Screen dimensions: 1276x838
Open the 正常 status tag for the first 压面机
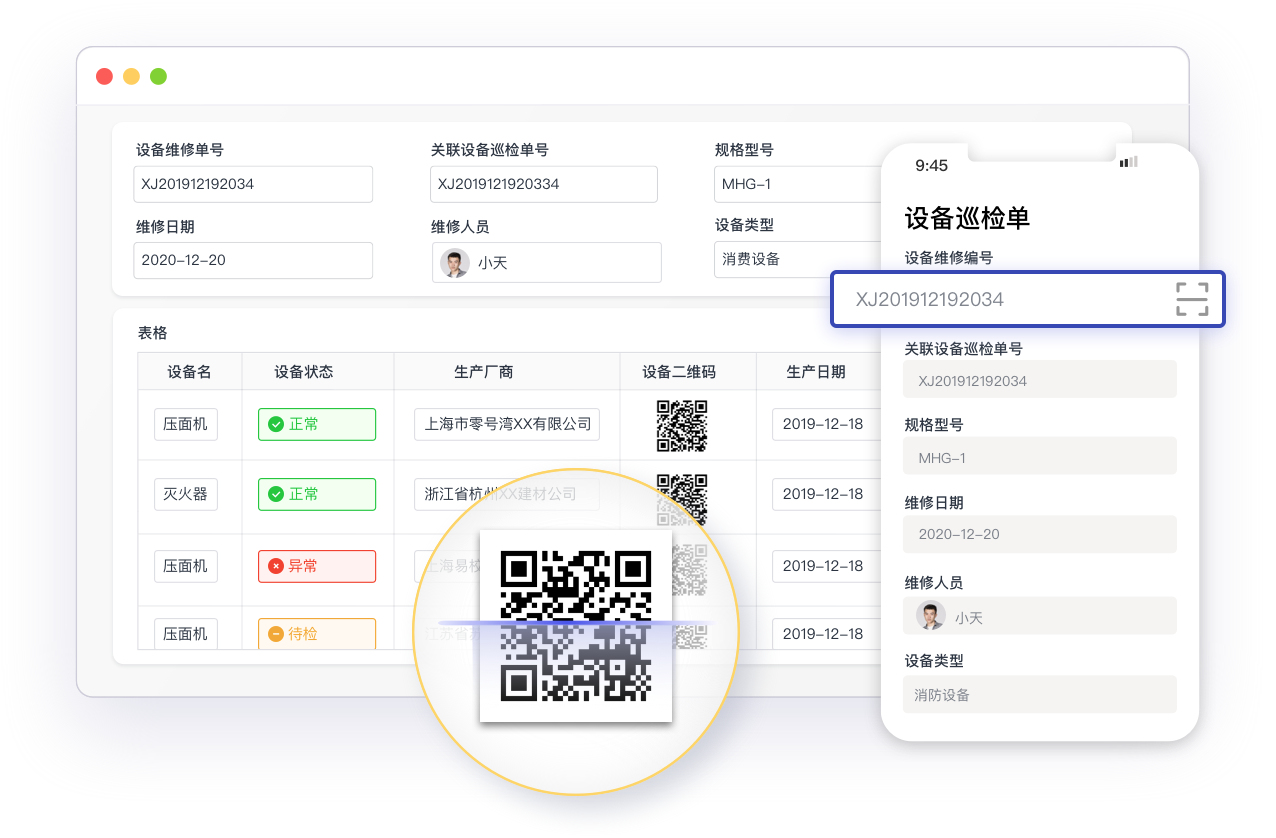(317, 424)
